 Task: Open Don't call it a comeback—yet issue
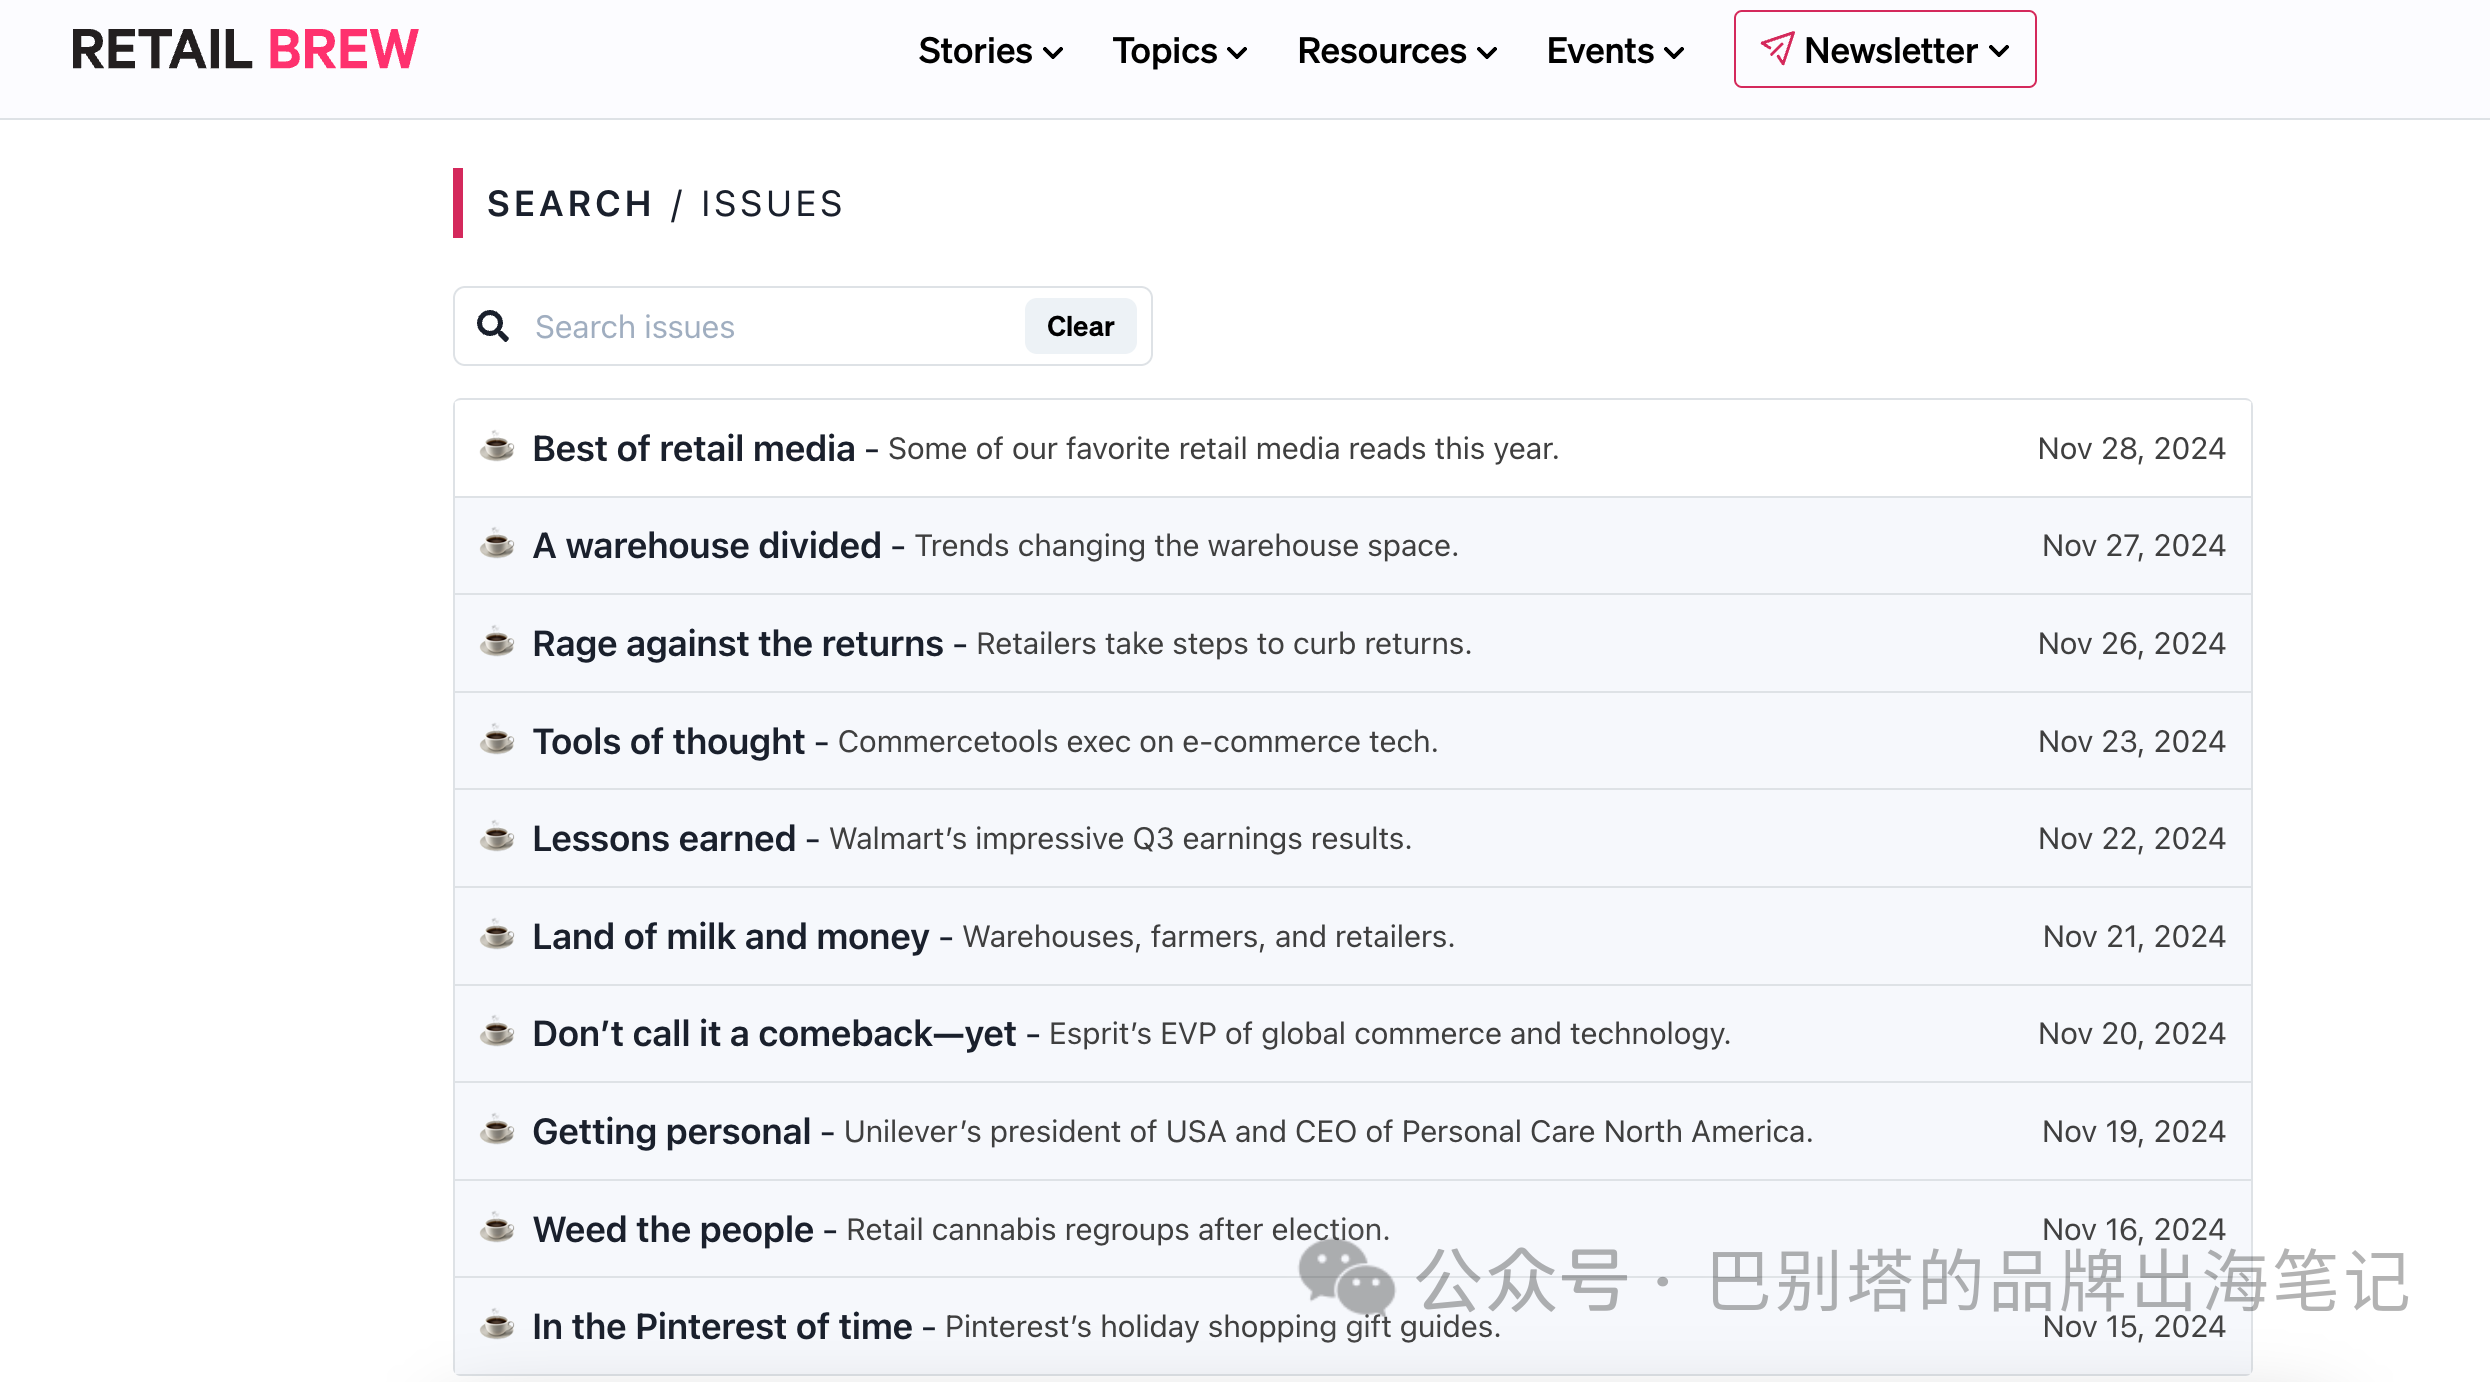click(x=1353, y=1033)
